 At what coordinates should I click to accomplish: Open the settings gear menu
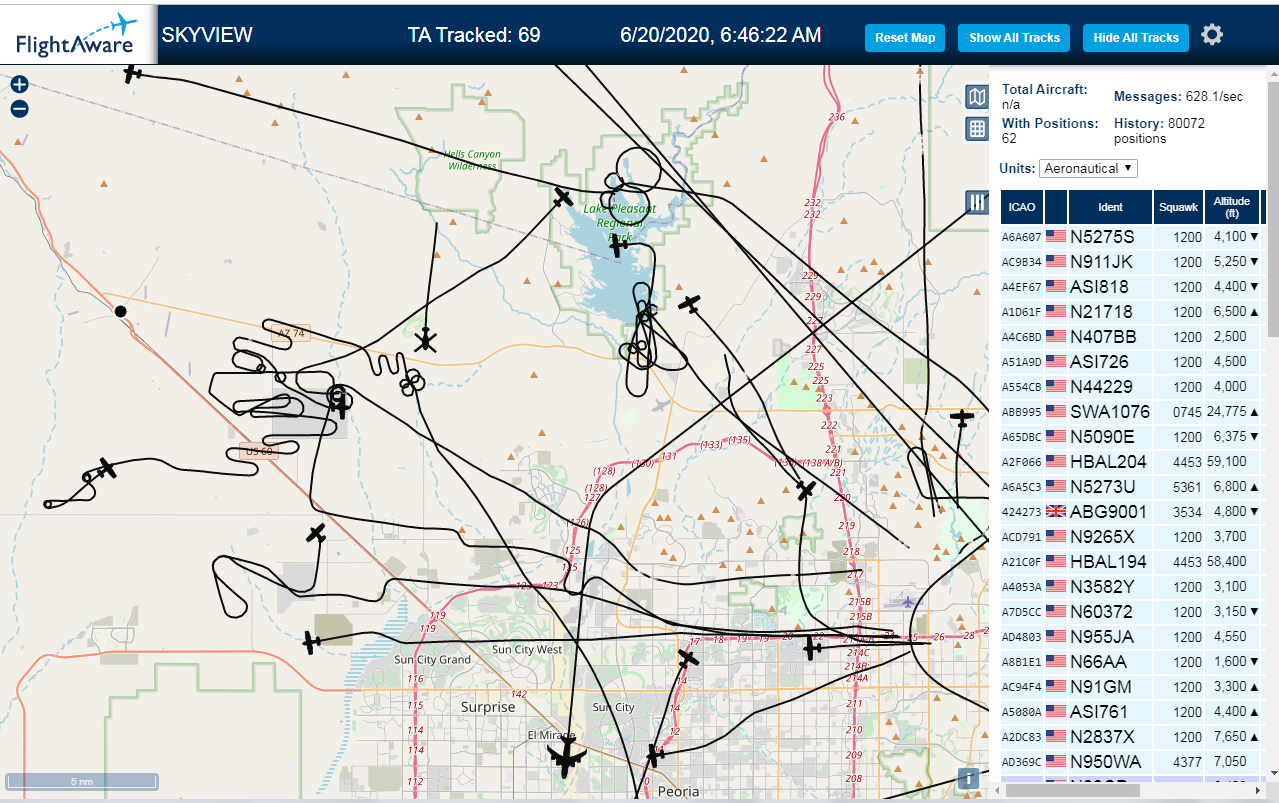pyautogui.click(x=1212, y=35)
